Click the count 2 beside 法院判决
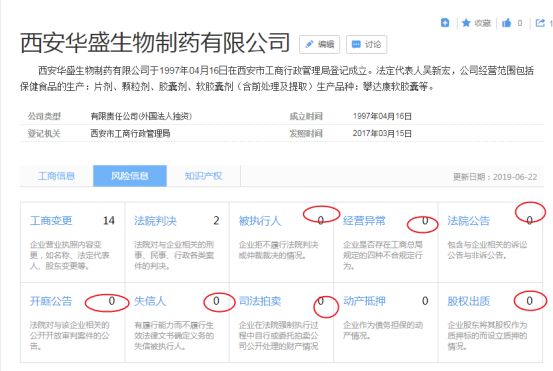Screen dimensions: 553x371 click(216, 221)
